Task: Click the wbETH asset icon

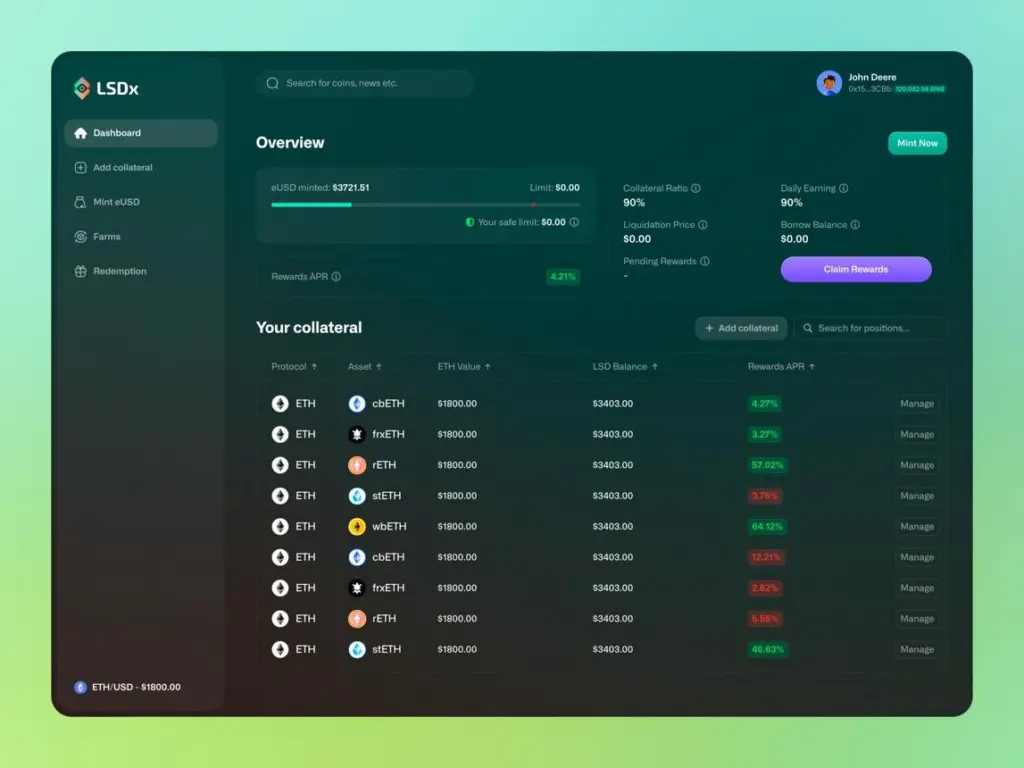Action: point(357,526)
